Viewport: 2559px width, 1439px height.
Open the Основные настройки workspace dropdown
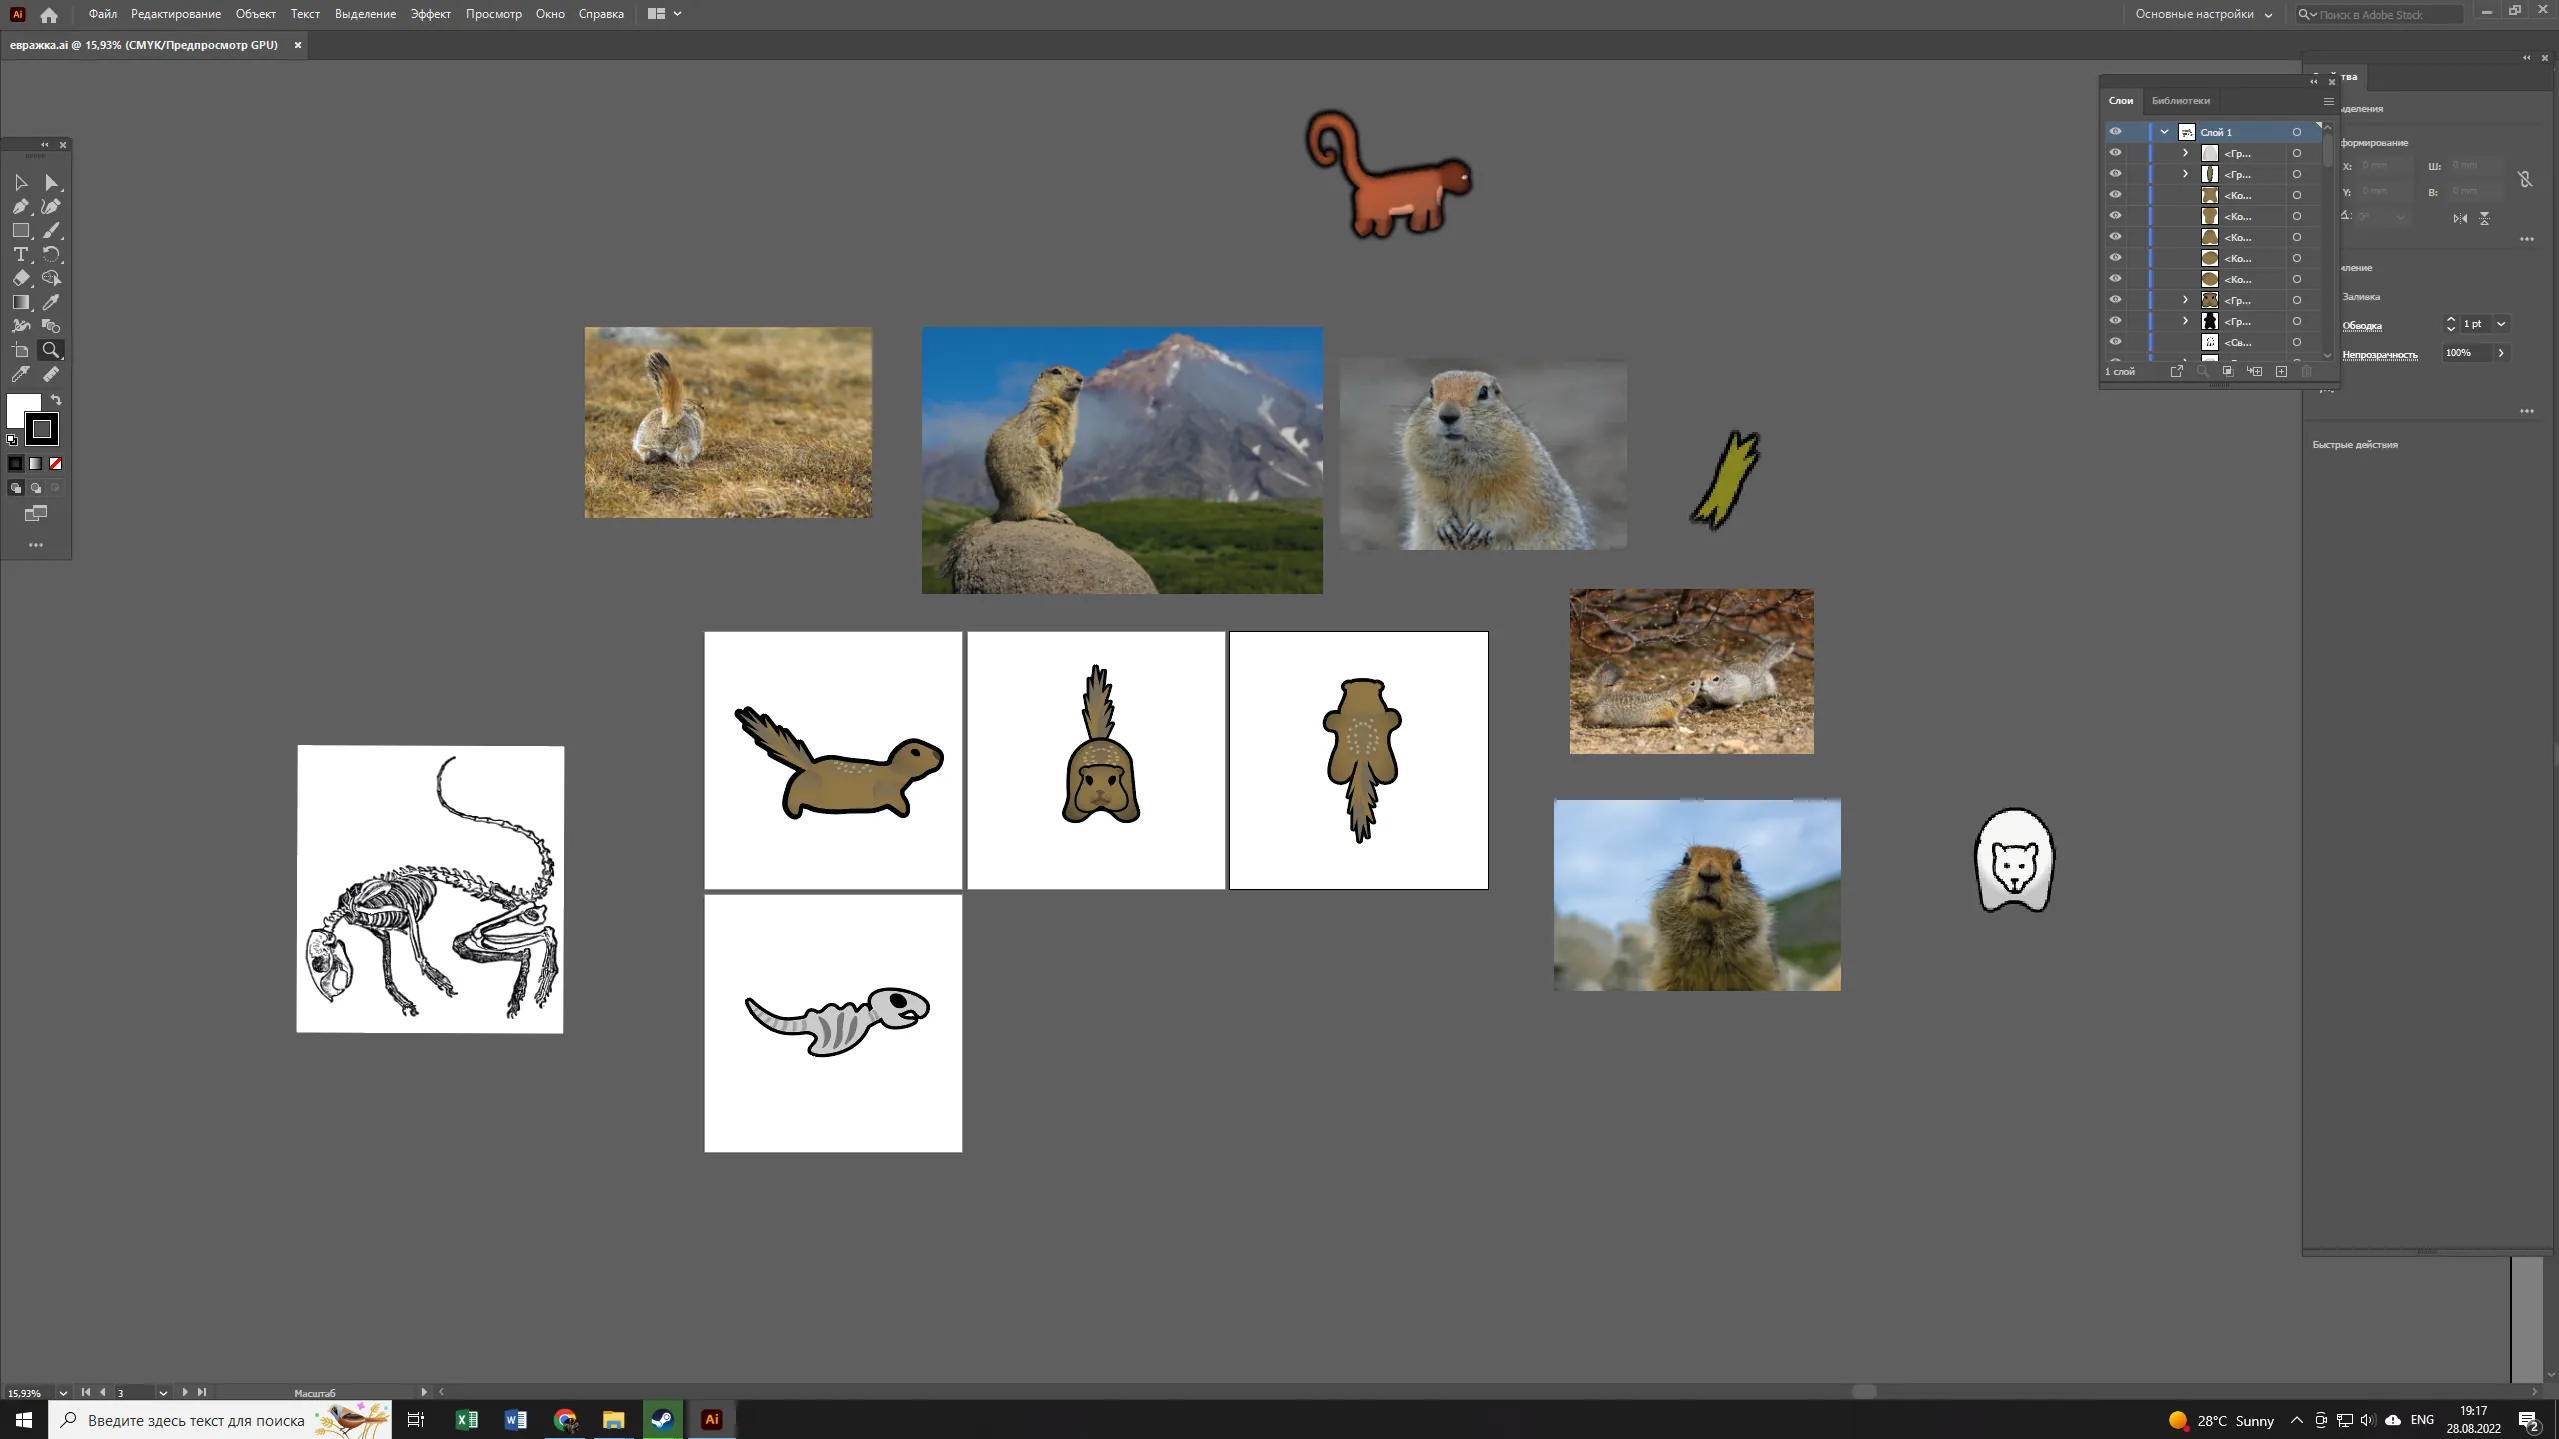[2204, 14]
